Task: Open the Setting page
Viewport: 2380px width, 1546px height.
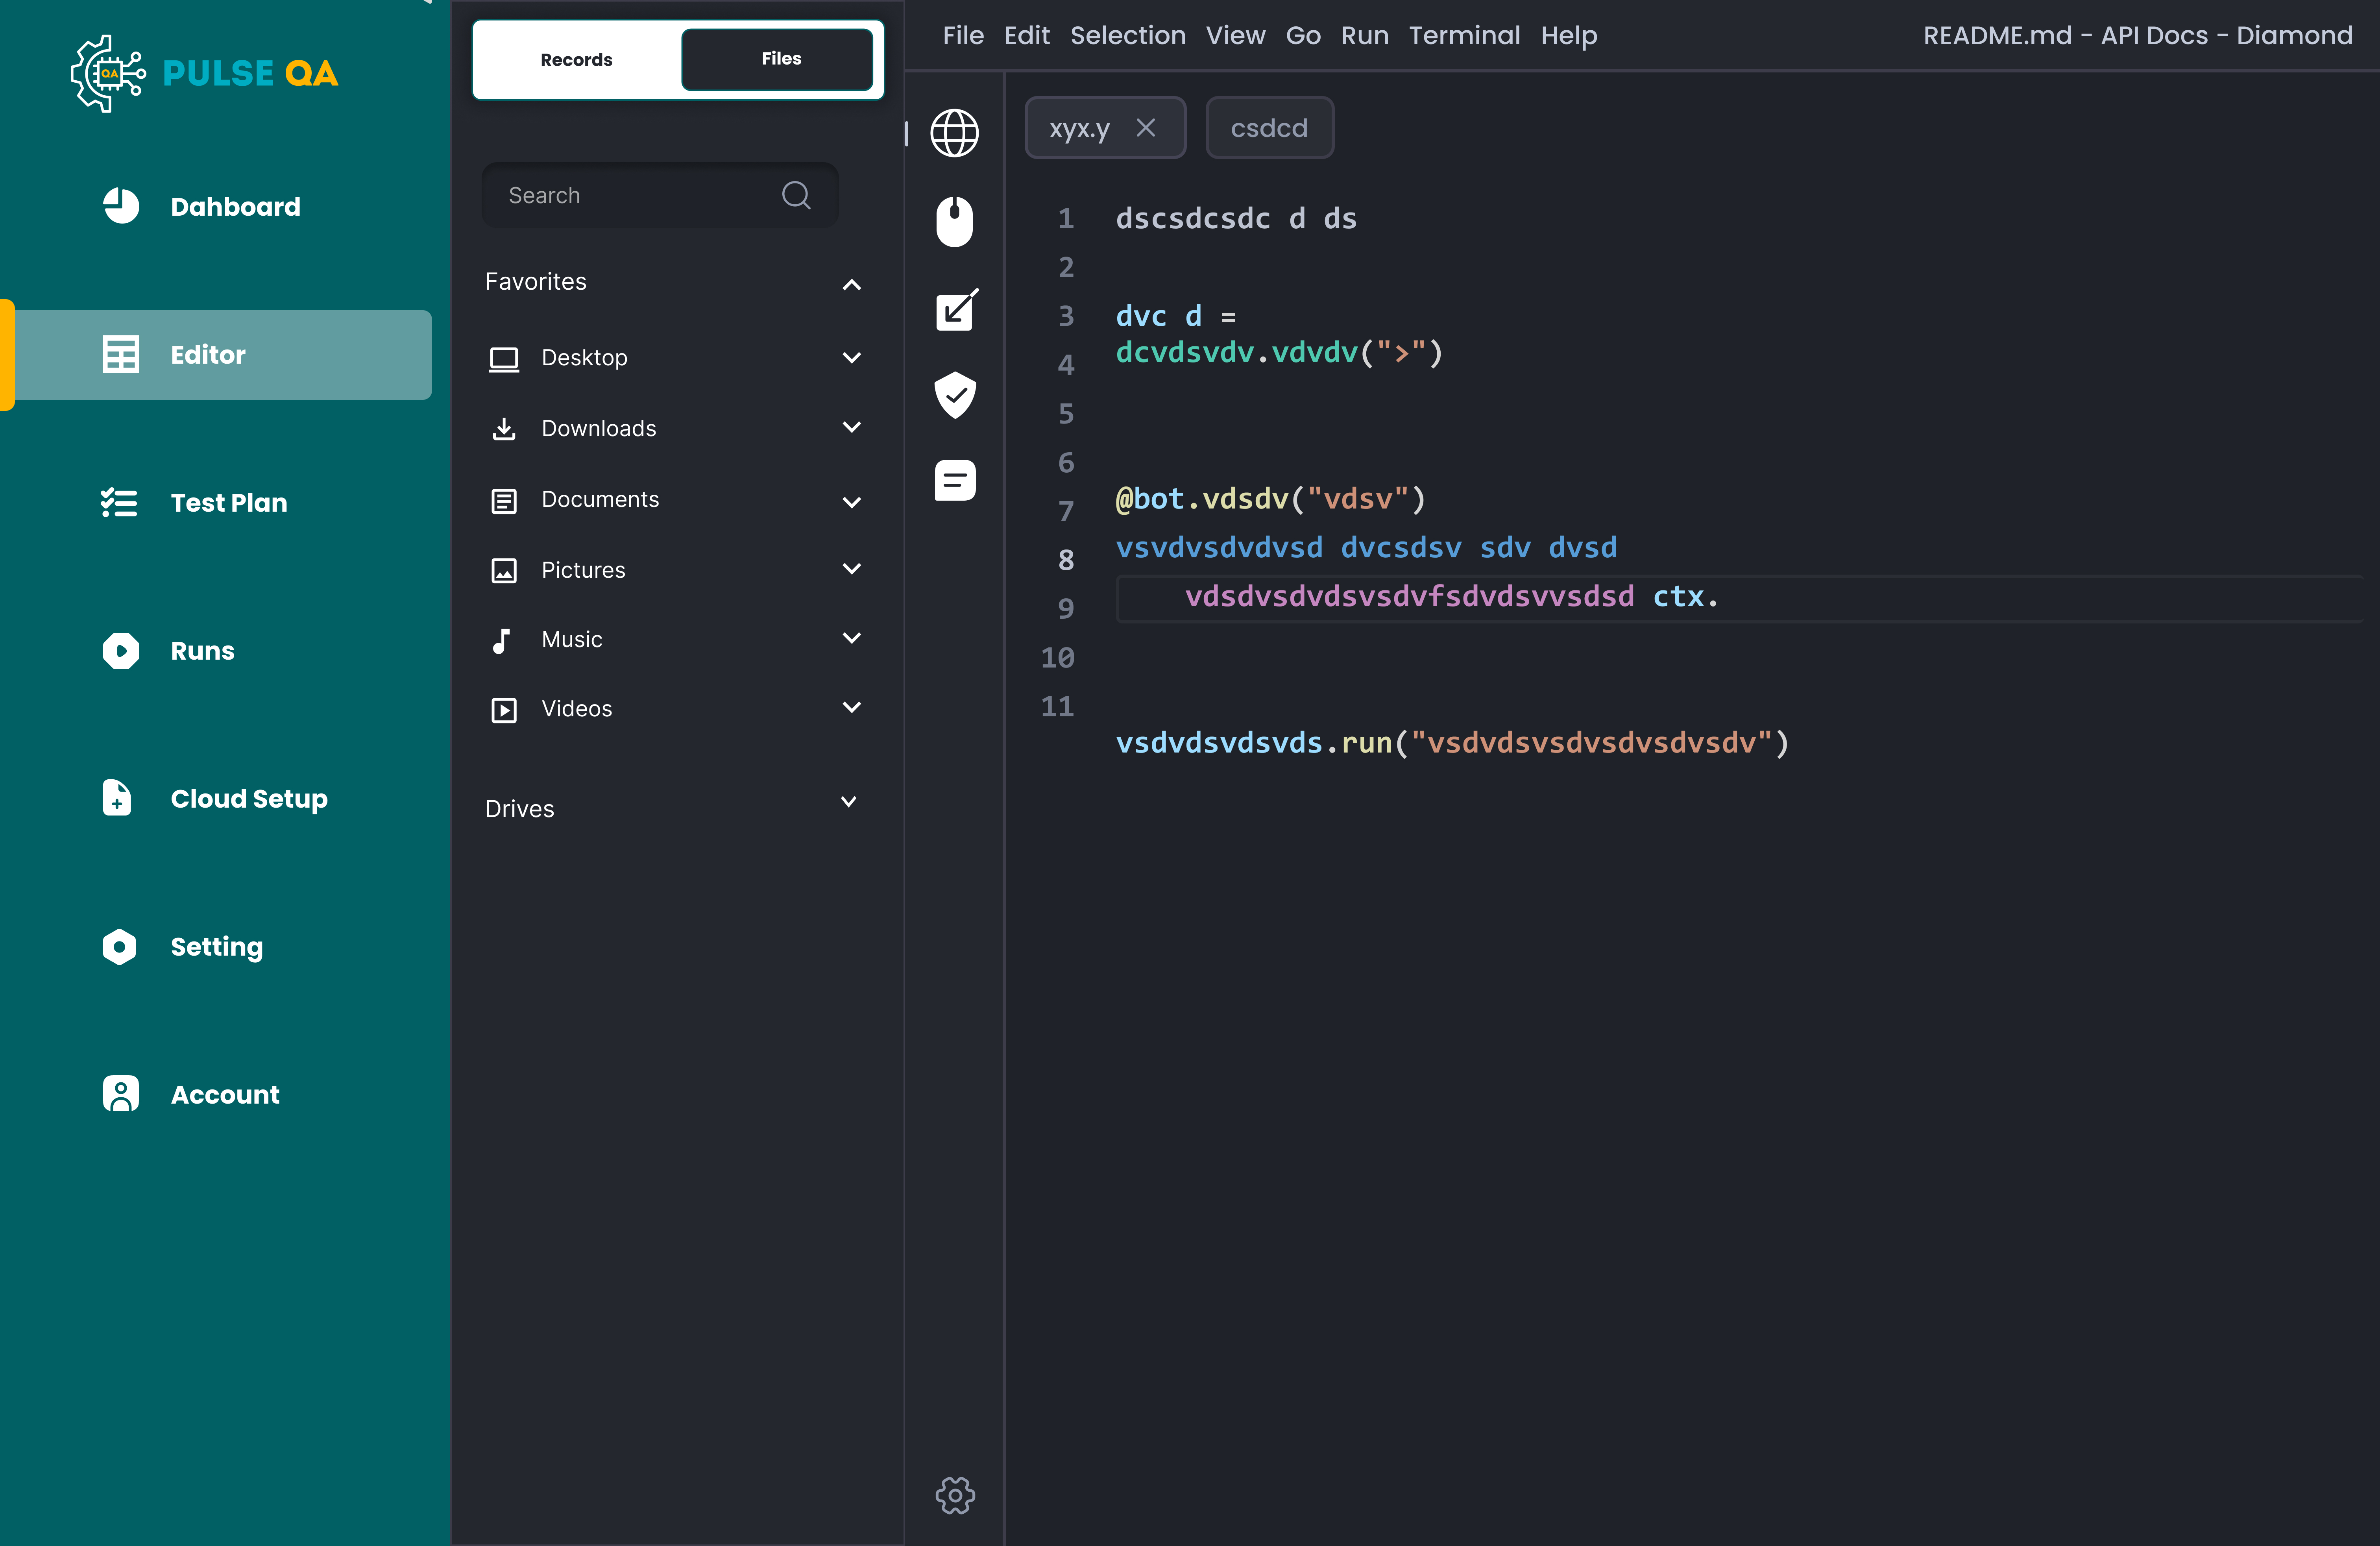Action: point(217,946)
